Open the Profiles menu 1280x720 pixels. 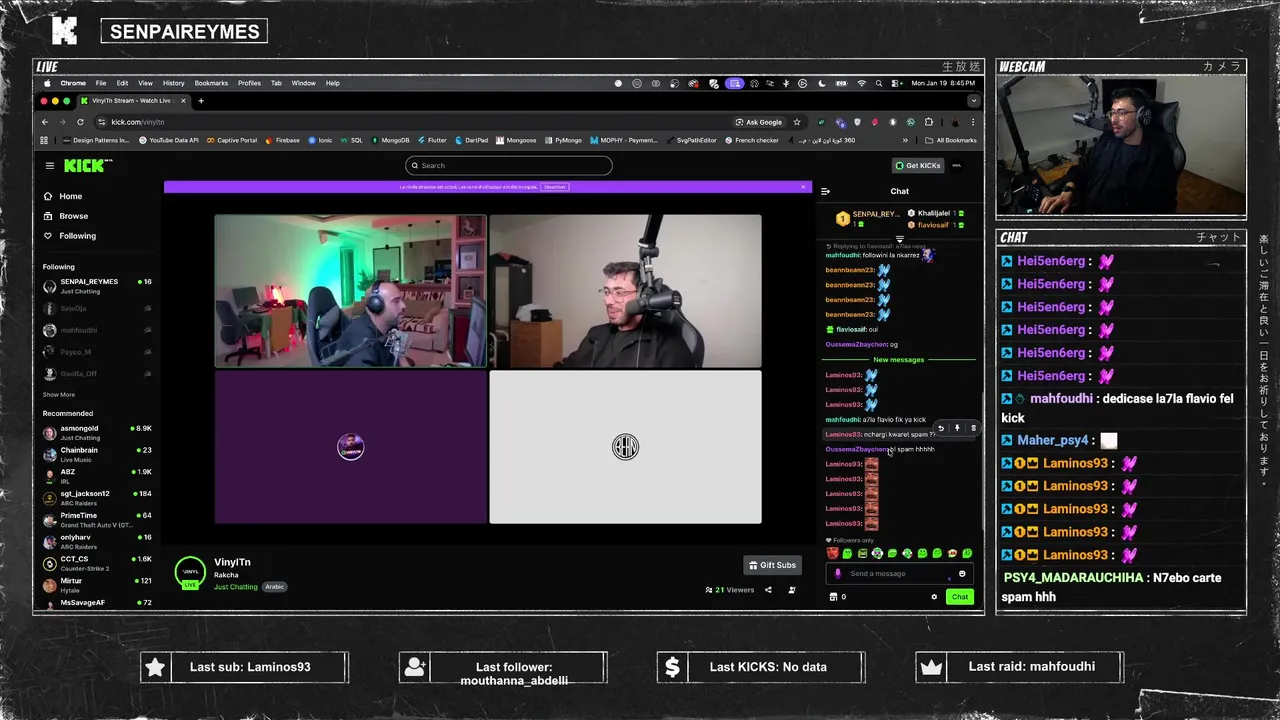tap(249, 83)
